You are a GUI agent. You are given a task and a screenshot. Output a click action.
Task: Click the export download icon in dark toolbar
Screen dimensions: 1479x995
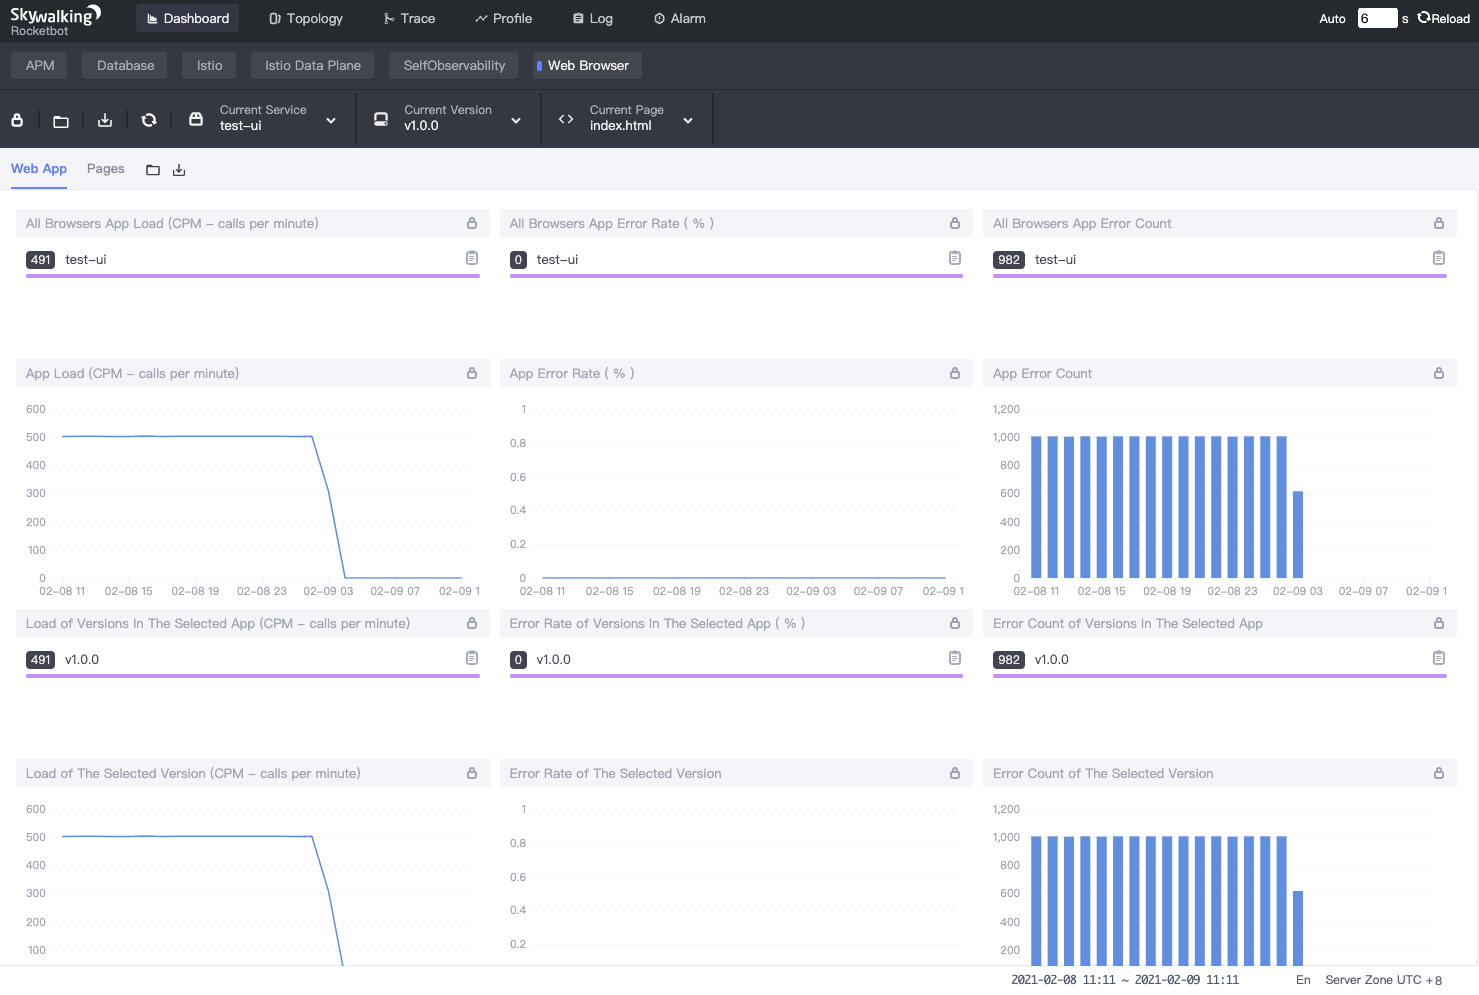[105, 120]
